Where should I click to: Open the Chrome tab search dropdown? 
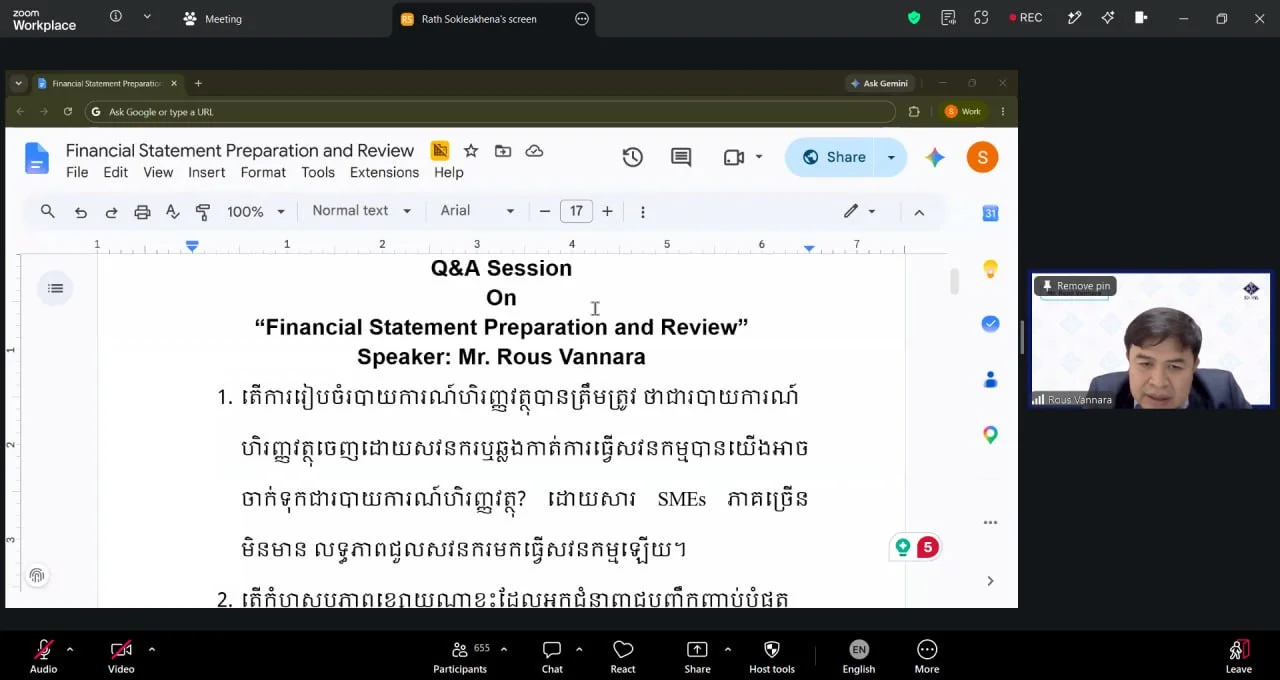(18, 83)
